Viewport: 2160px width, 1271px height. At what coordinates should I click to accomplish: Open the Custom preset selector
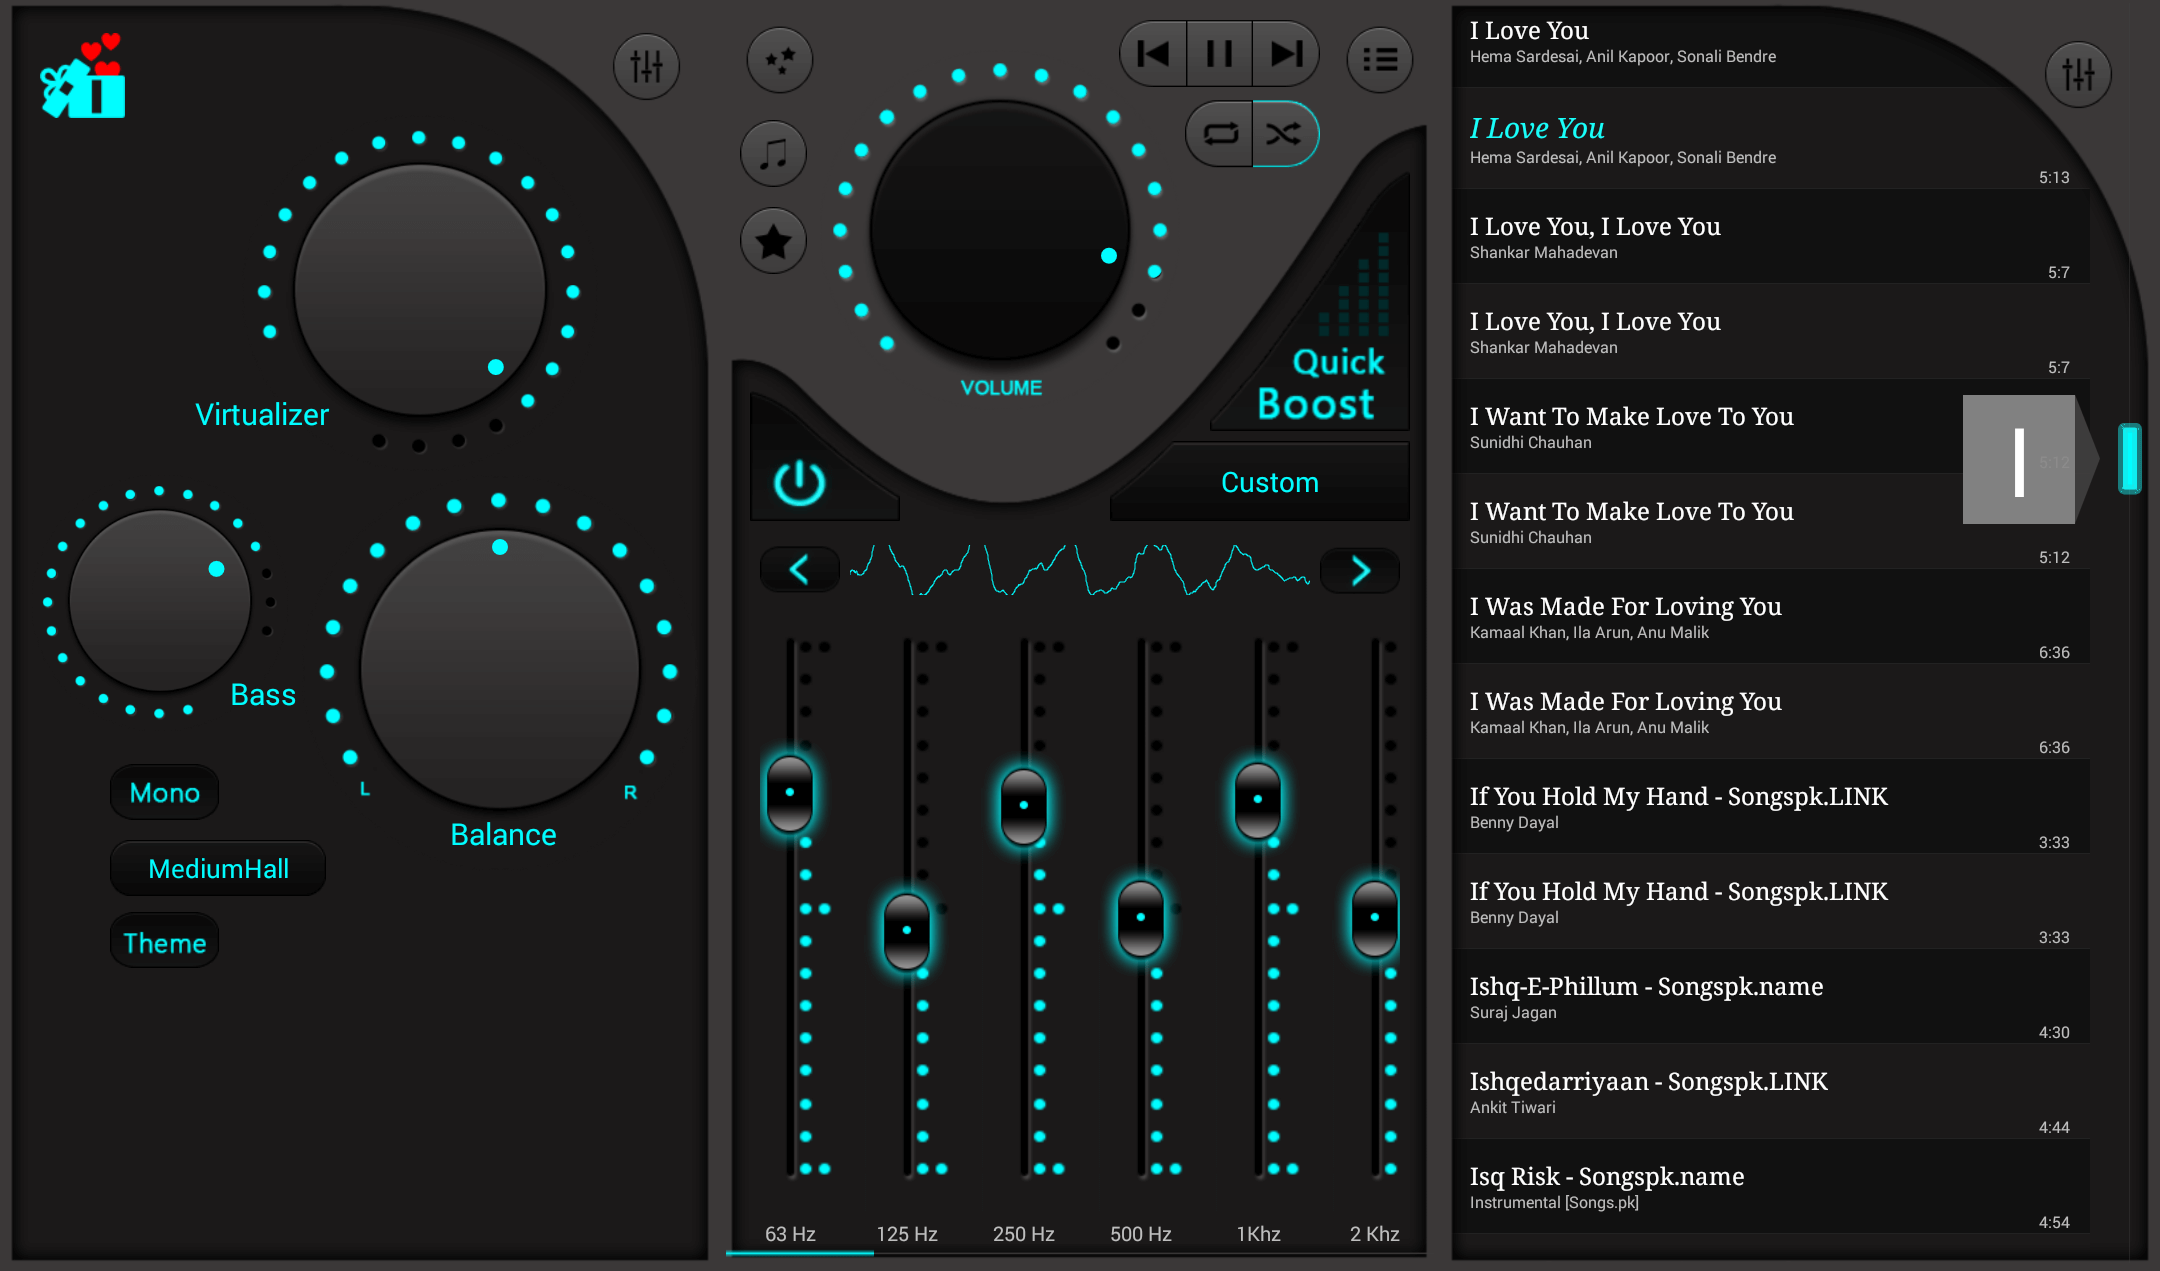click(x=1268, y=483)
